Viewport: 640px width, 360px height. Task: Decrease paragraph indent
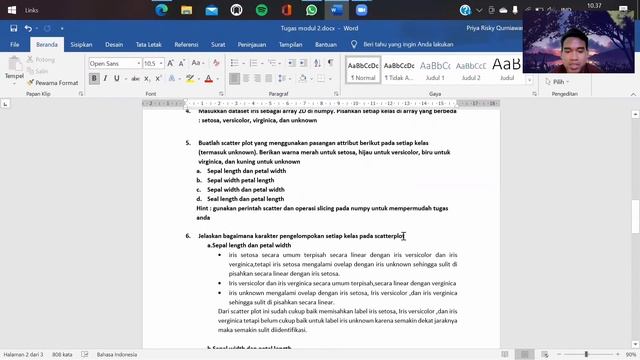pyautogui.click(x=291, y=63)
